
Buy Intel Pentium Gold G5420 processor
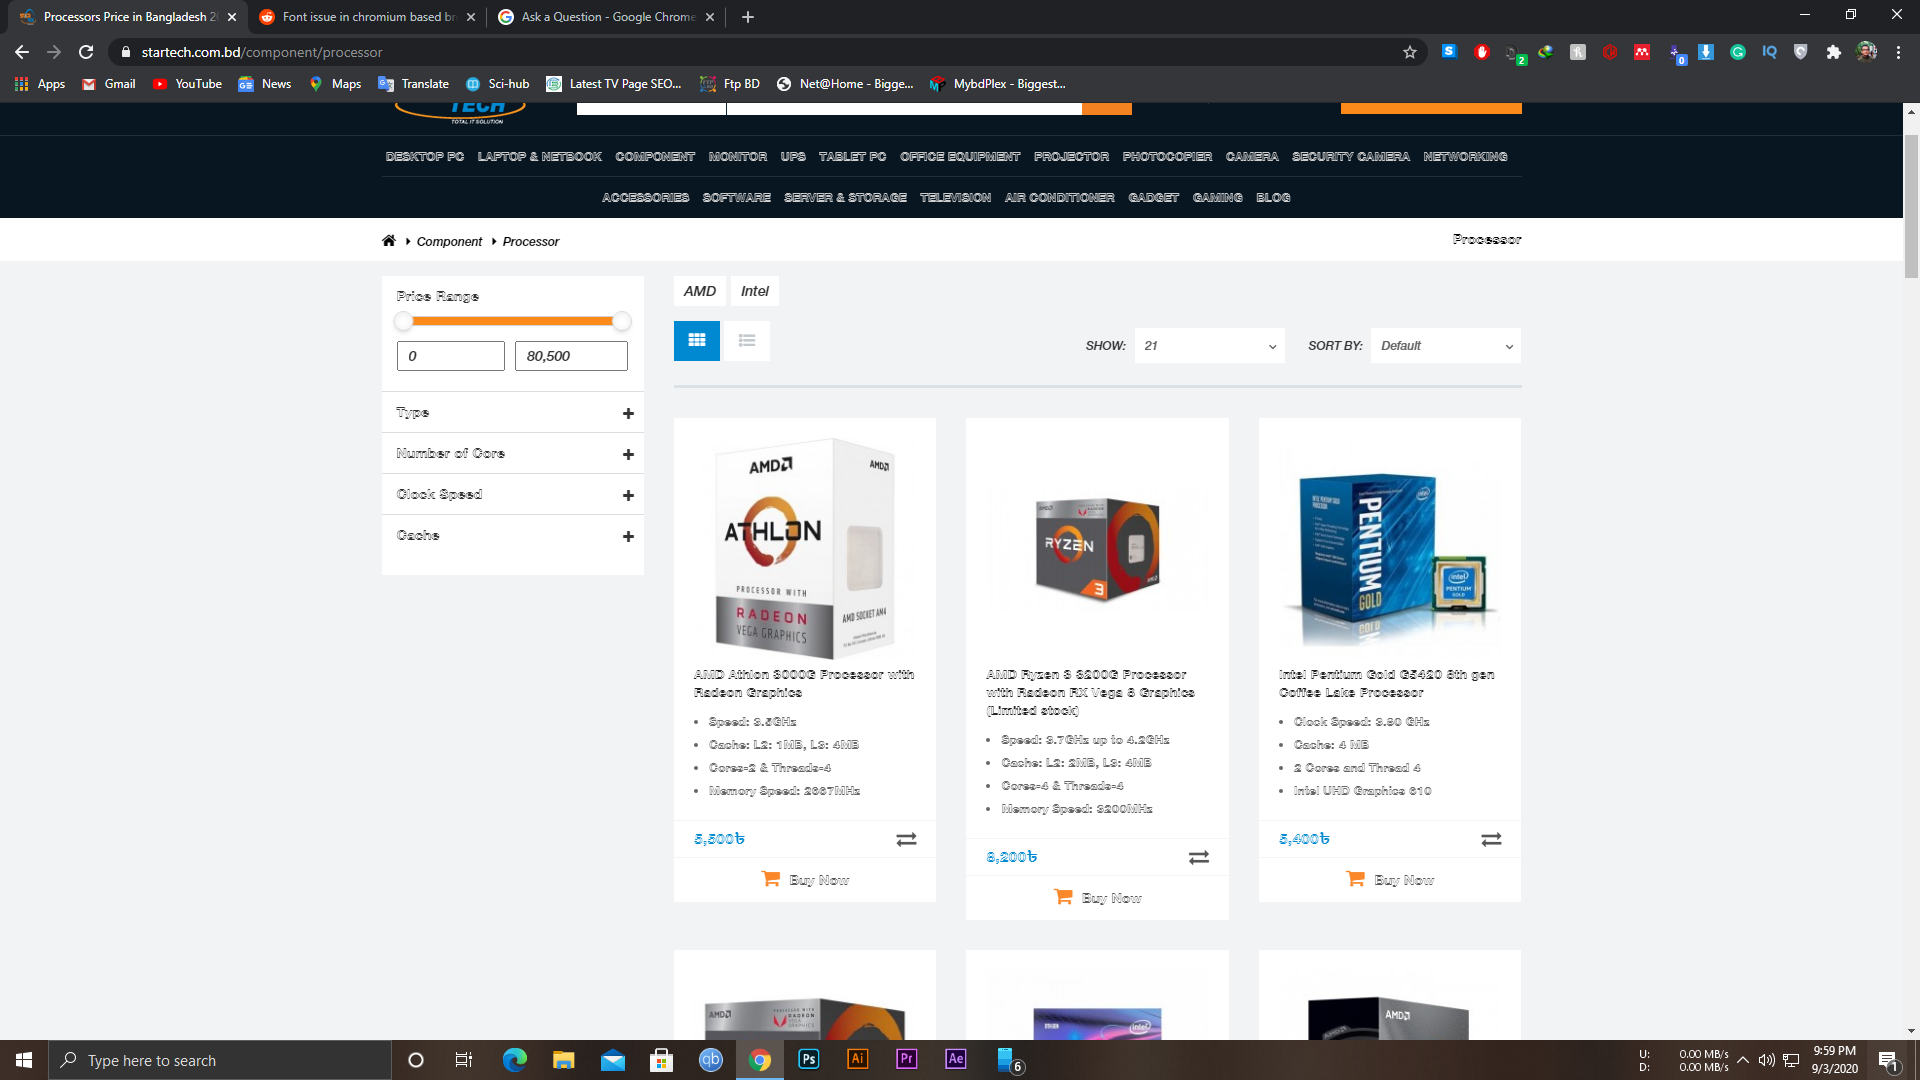tap(1390, 880)
